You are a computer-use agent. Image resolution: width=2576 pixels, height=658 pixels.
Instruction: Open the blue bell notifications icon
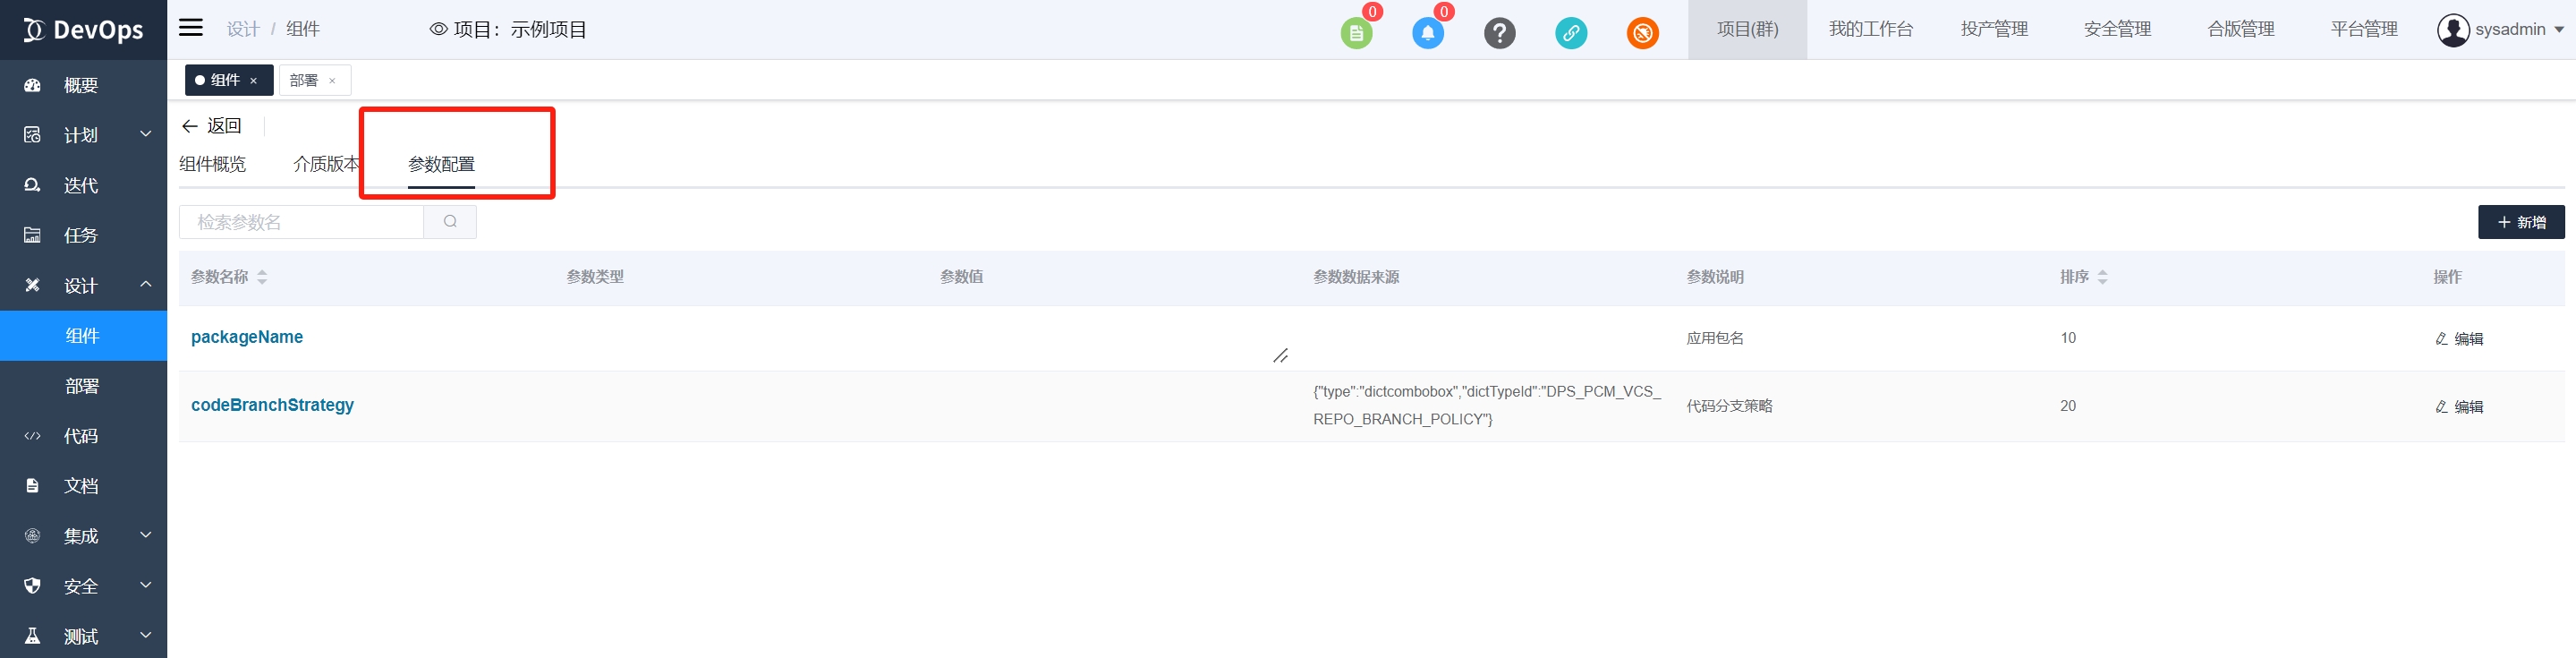(1427, 33)
